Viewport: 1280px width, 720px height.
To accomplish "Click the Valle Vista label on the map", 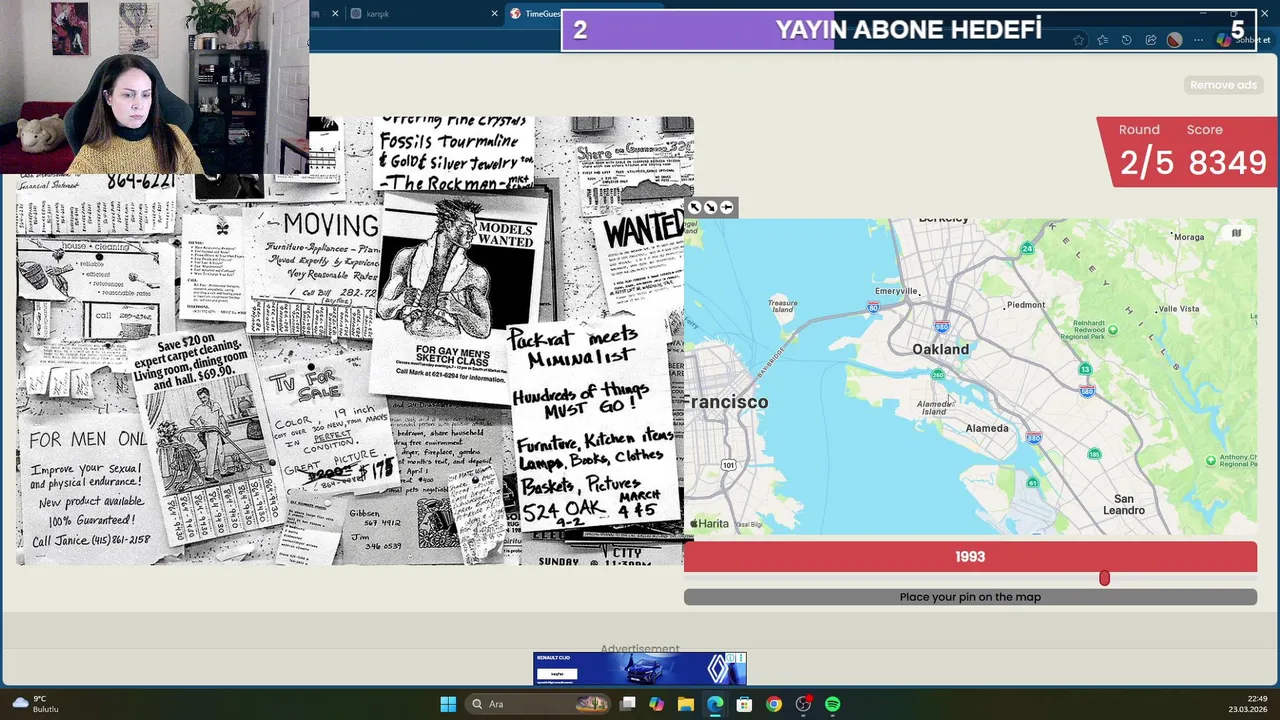I will [1178, 309].
